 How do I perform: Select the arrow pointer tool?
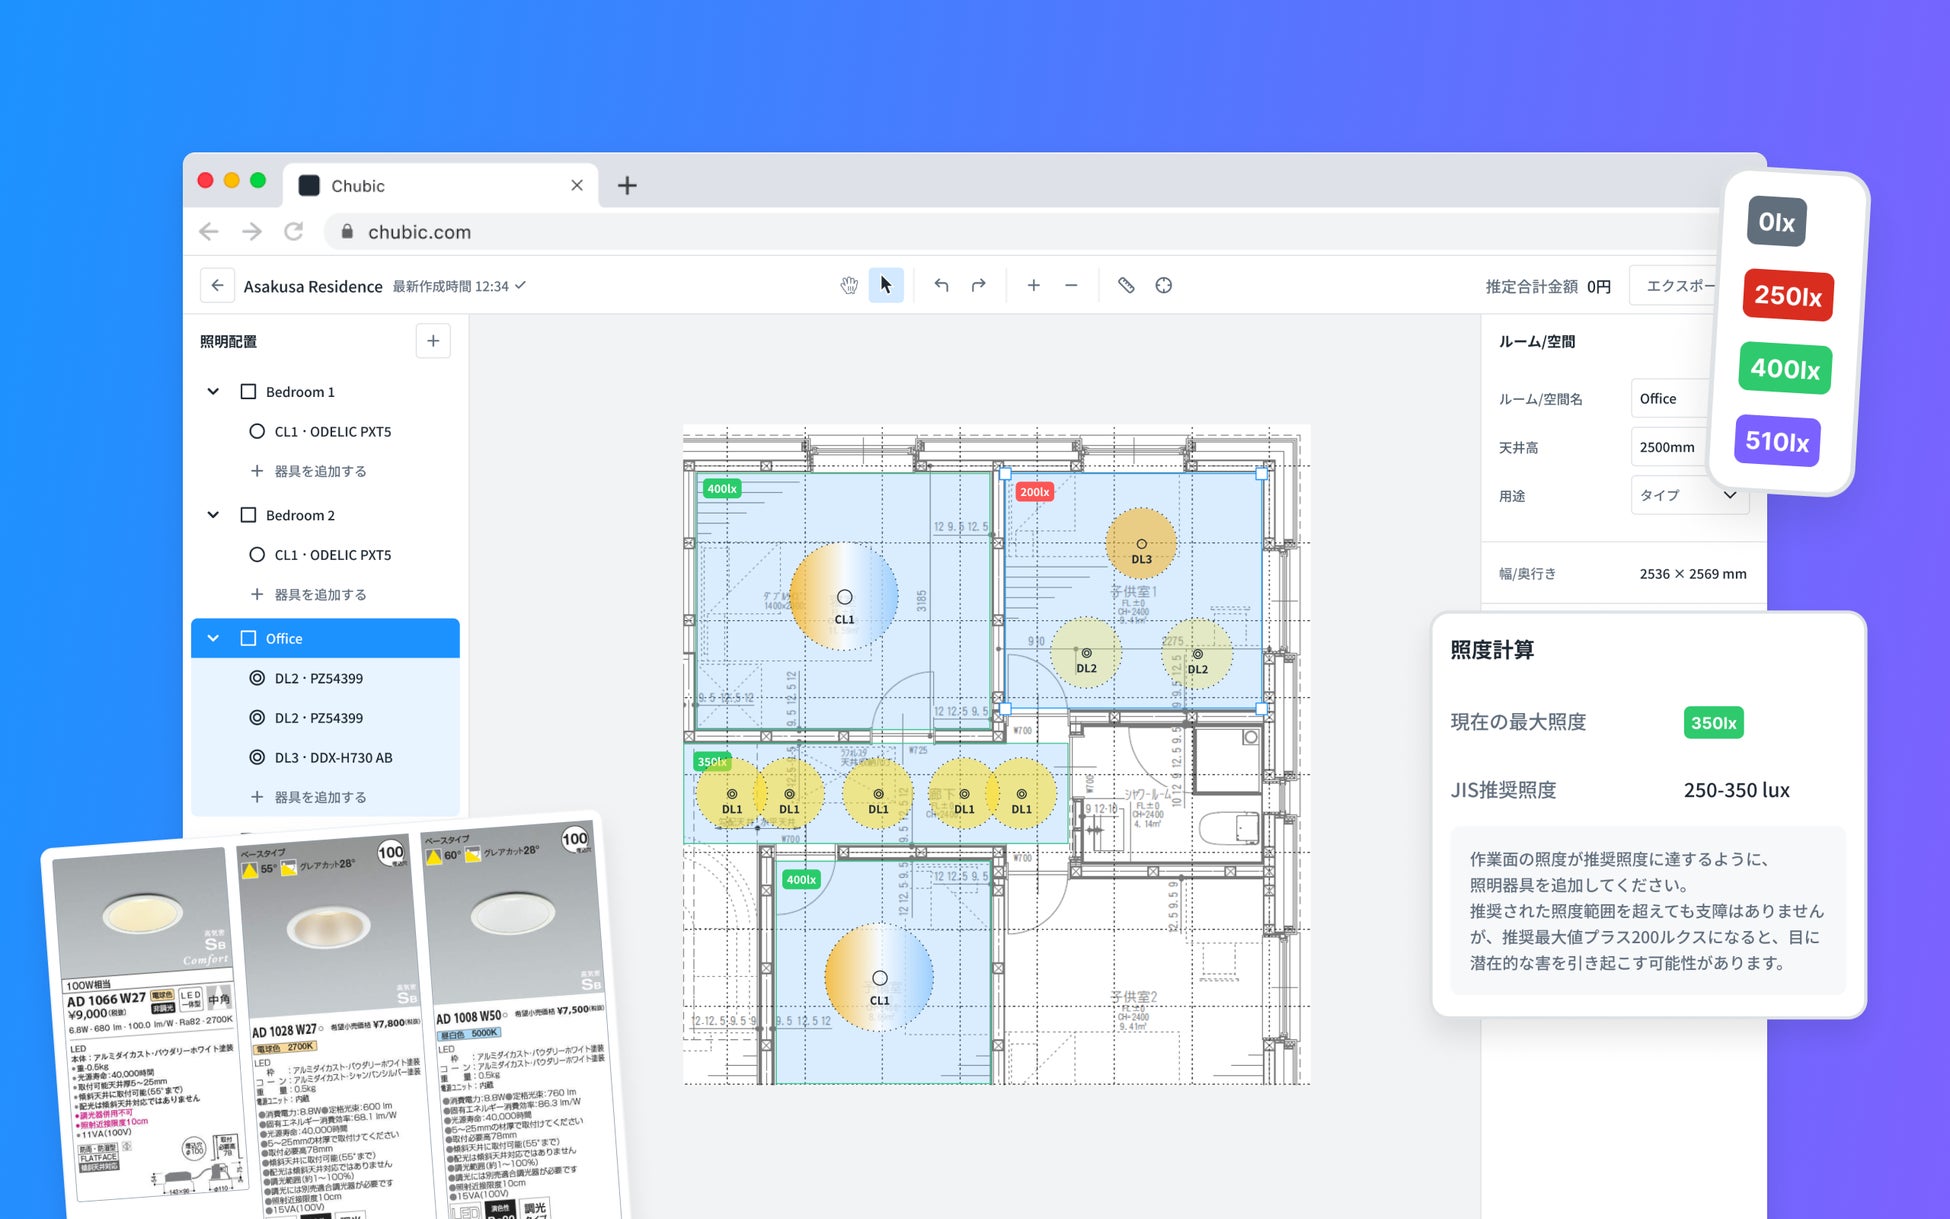coord(886,286)
